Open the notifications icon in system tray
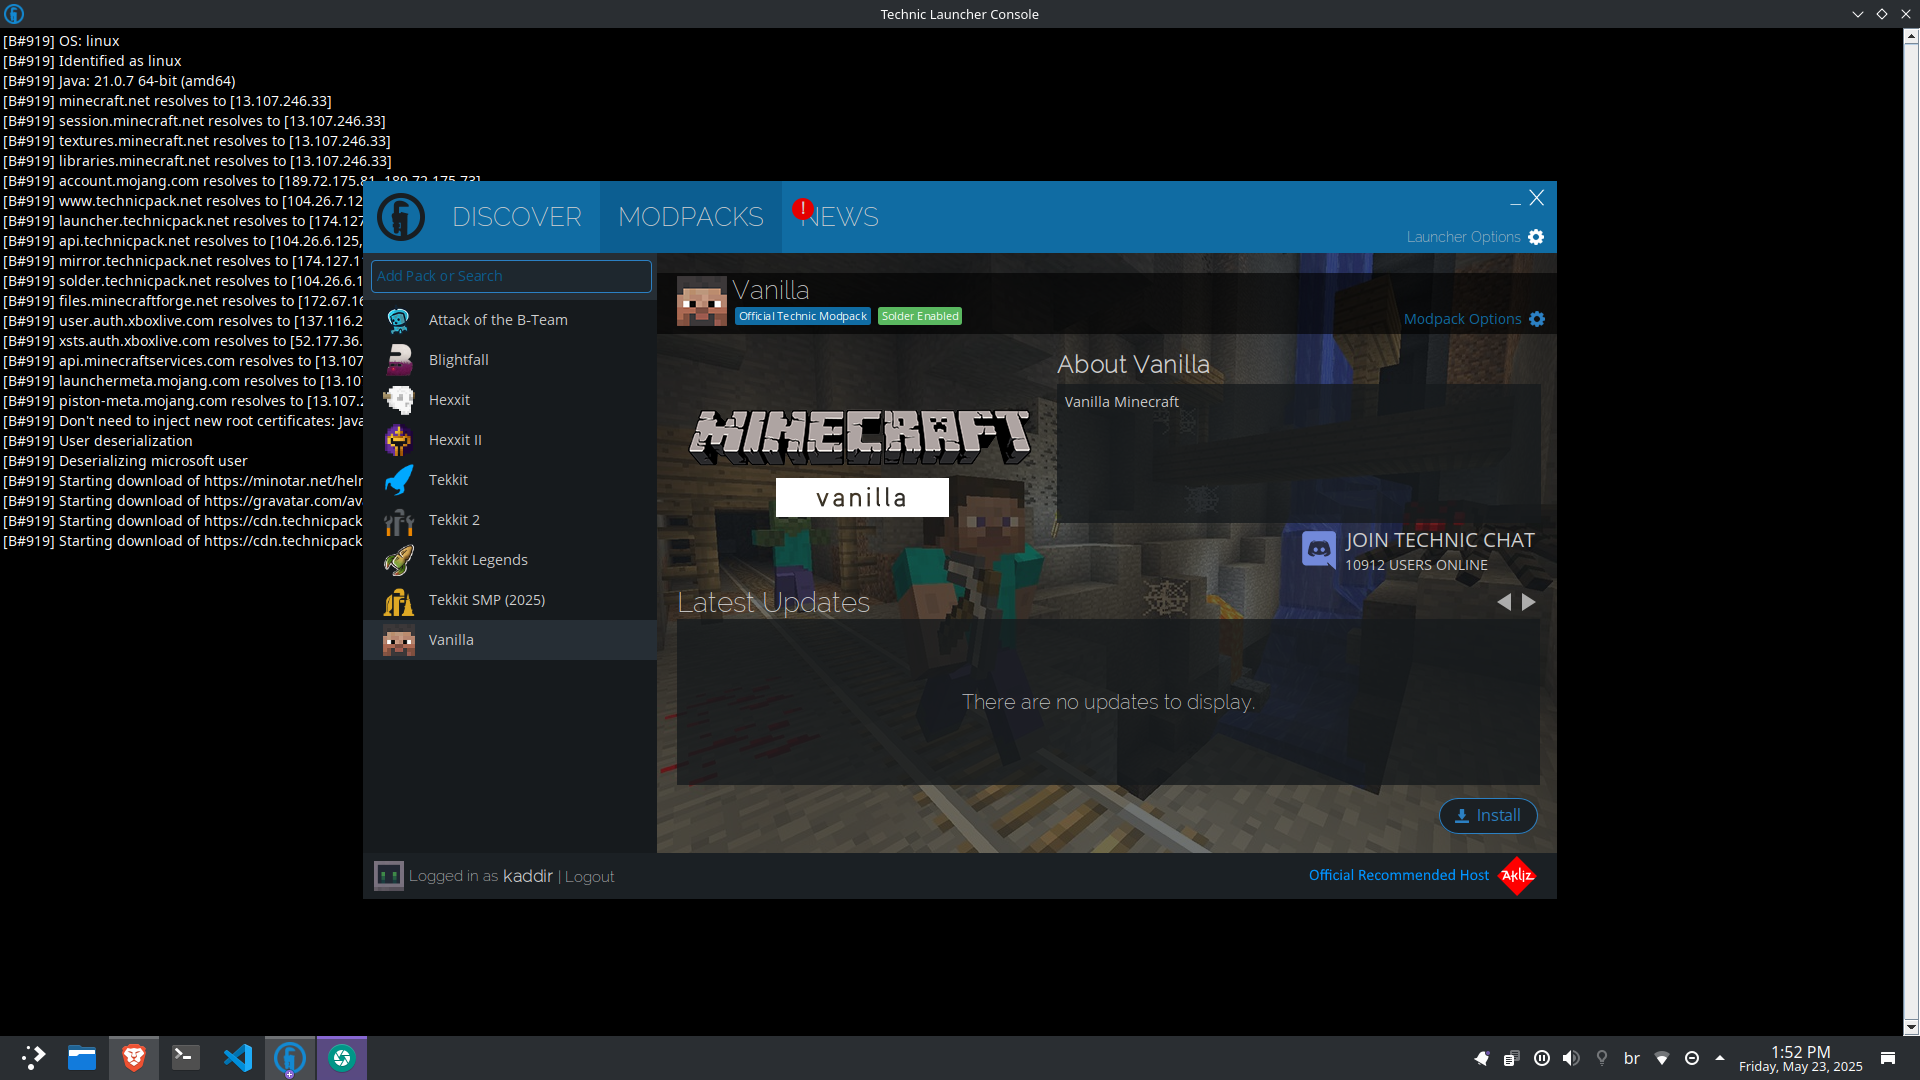This screenshot has height=1080, width=1920. coord(1888,1058)
